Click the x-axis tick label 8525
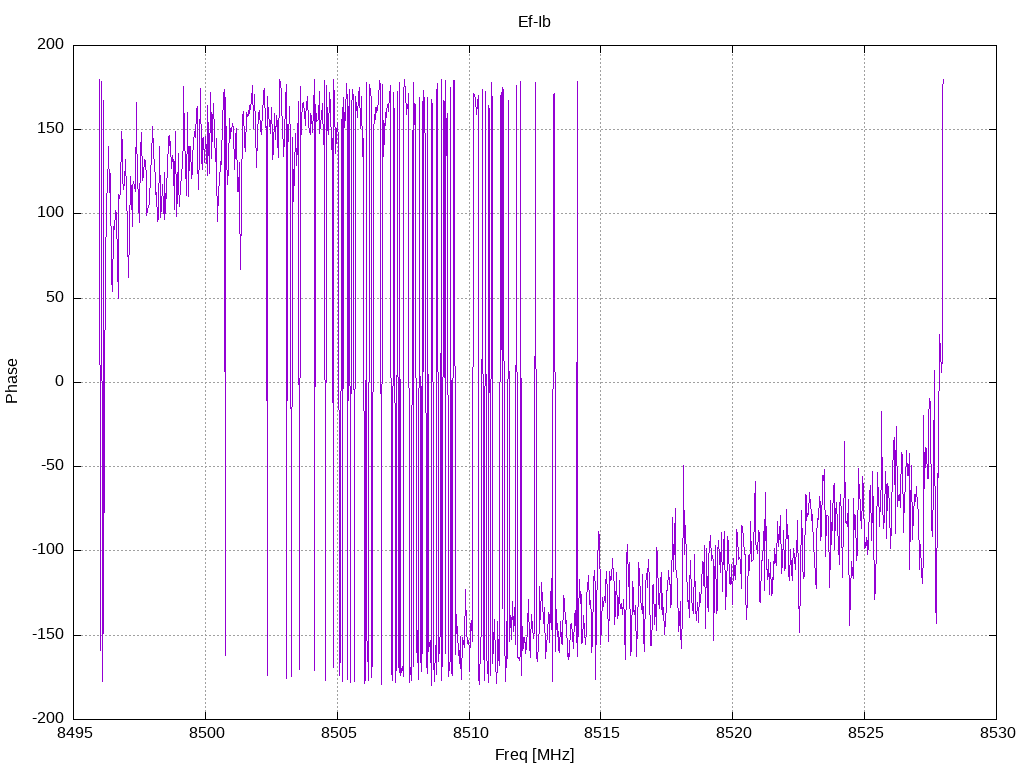This screenshot has width=1024, height=768. coord(865,733)
